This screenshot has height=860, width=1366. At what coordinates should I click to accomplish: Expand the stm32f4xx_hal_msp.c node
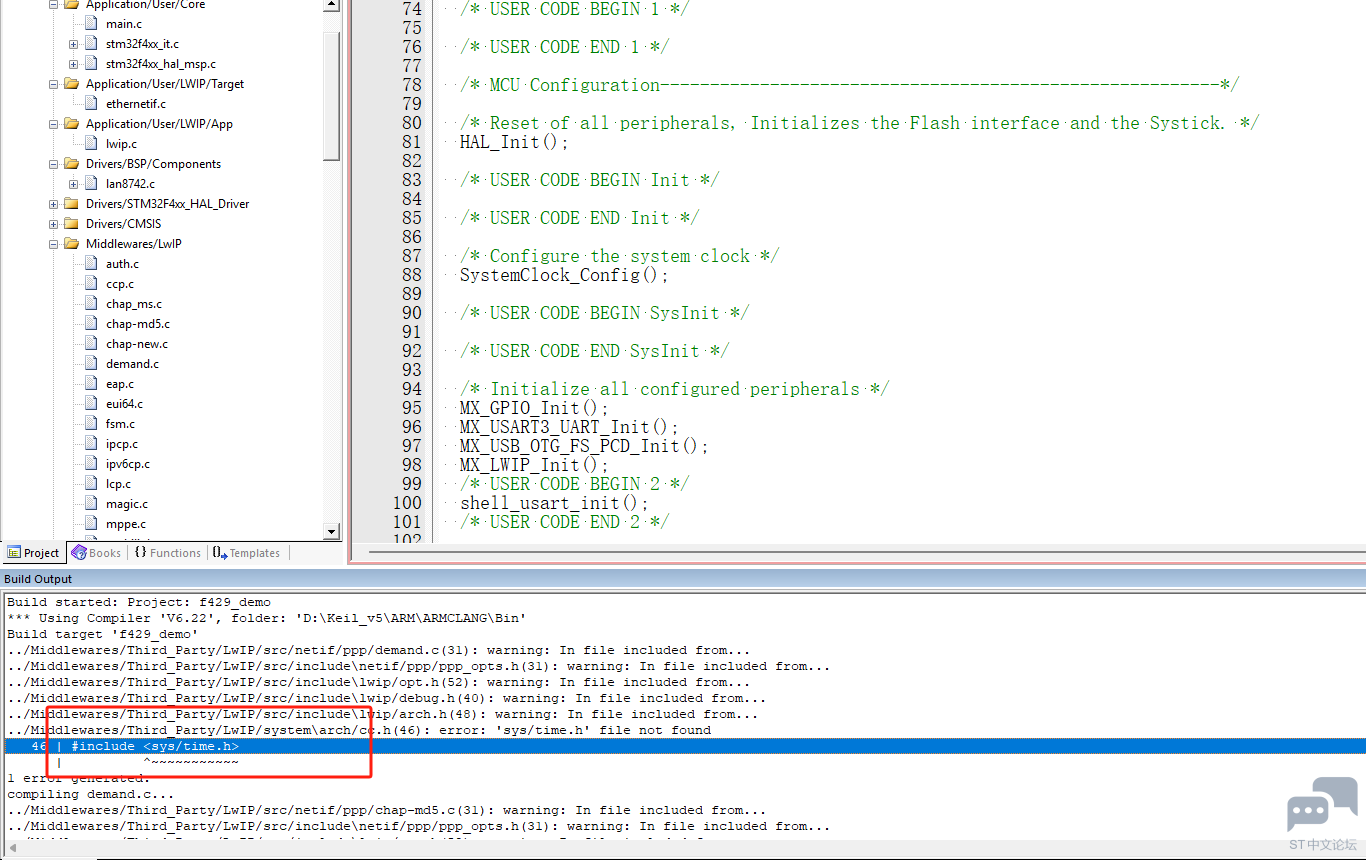tap(73, 64)
